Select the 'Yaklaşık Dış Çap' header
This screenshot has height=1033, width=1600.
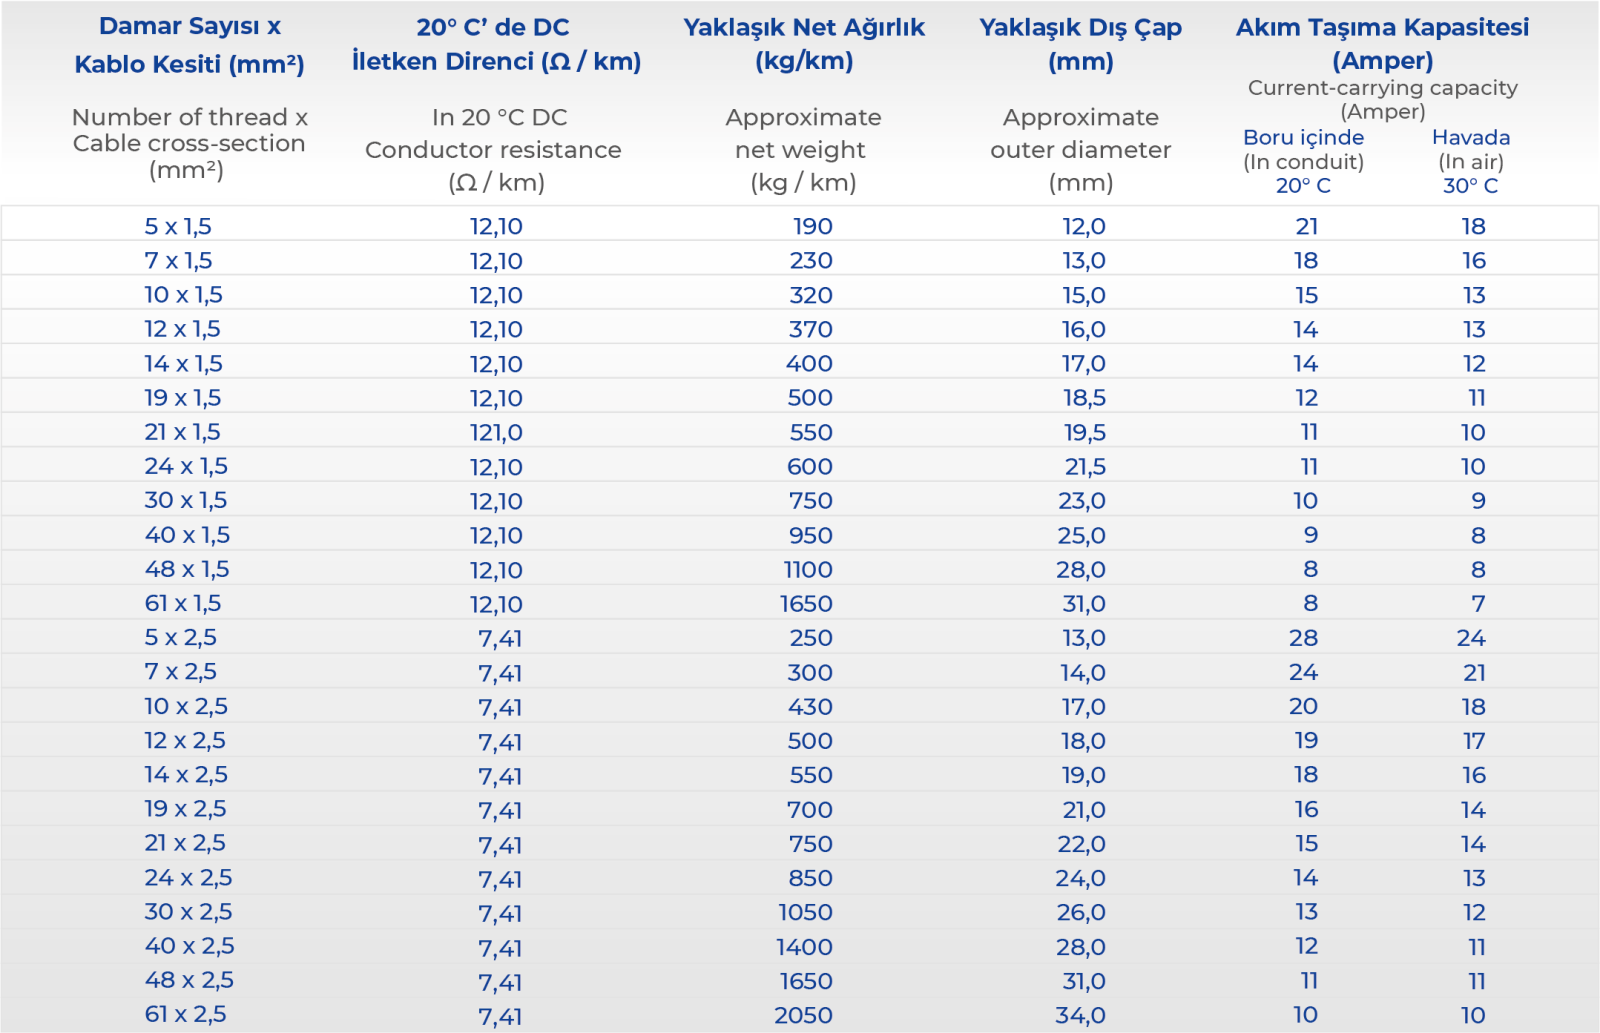point(1080,44)
